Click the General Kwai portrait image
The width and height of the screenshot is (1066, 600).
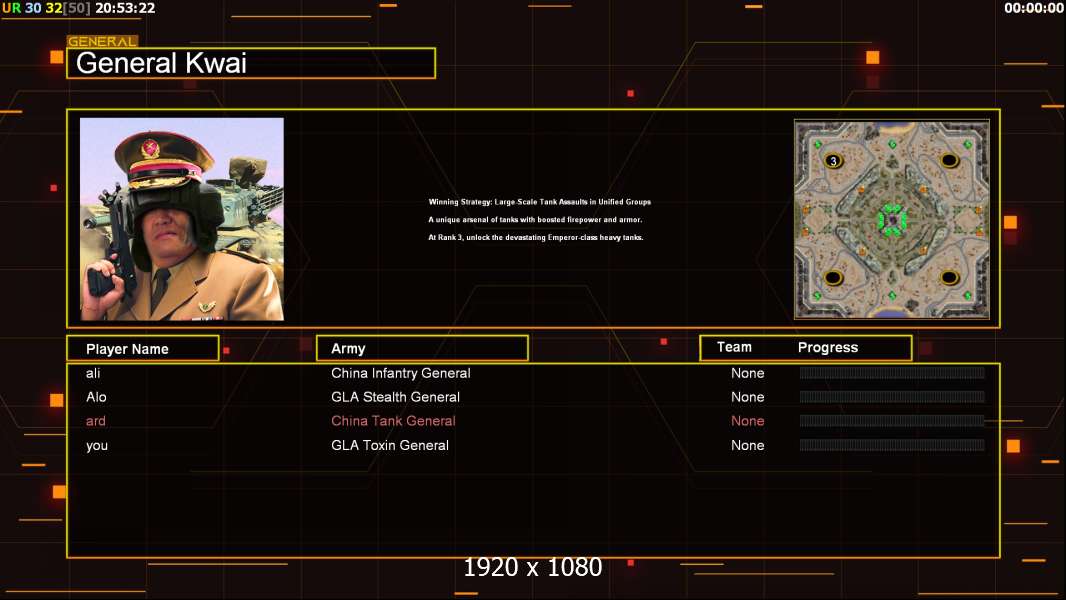[x=182, y=219]
